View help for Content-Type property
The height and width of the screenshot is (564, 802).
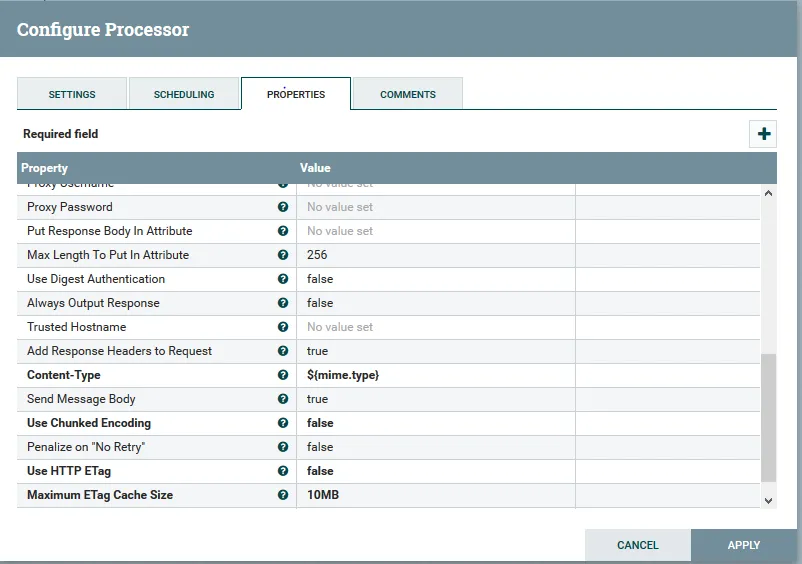click(283, 375)
